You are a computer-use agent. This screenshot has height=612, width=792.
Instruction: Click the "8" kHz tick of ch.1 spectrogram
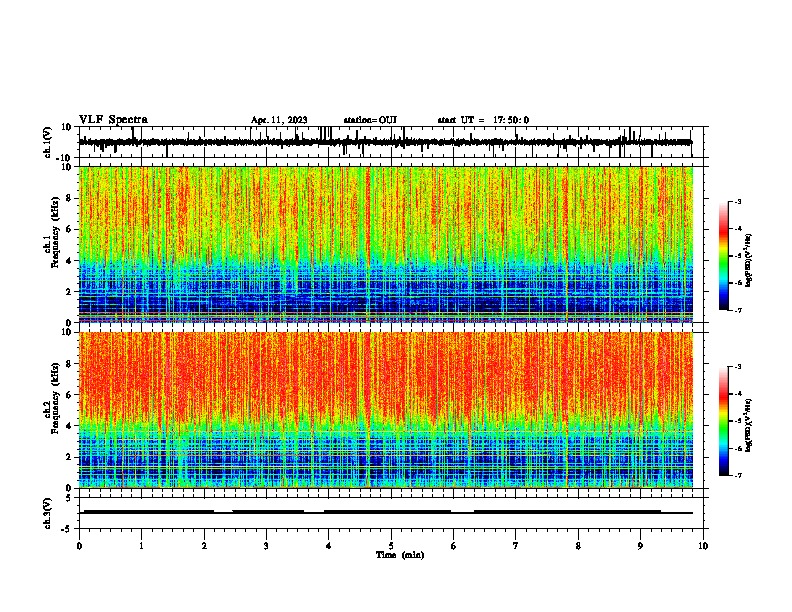tap(69, 198)
